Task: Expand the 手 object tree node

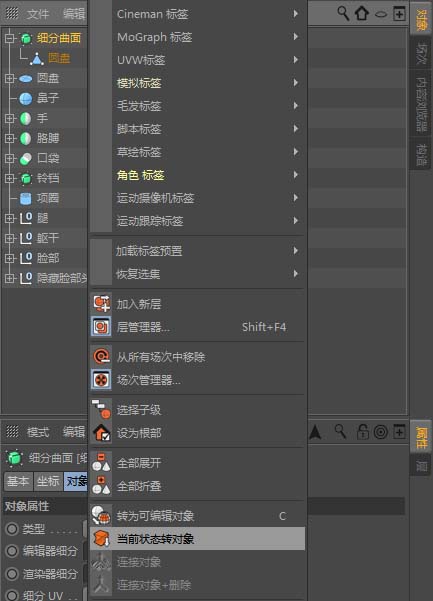Action: pyautogui.click(x=9, y=118)
